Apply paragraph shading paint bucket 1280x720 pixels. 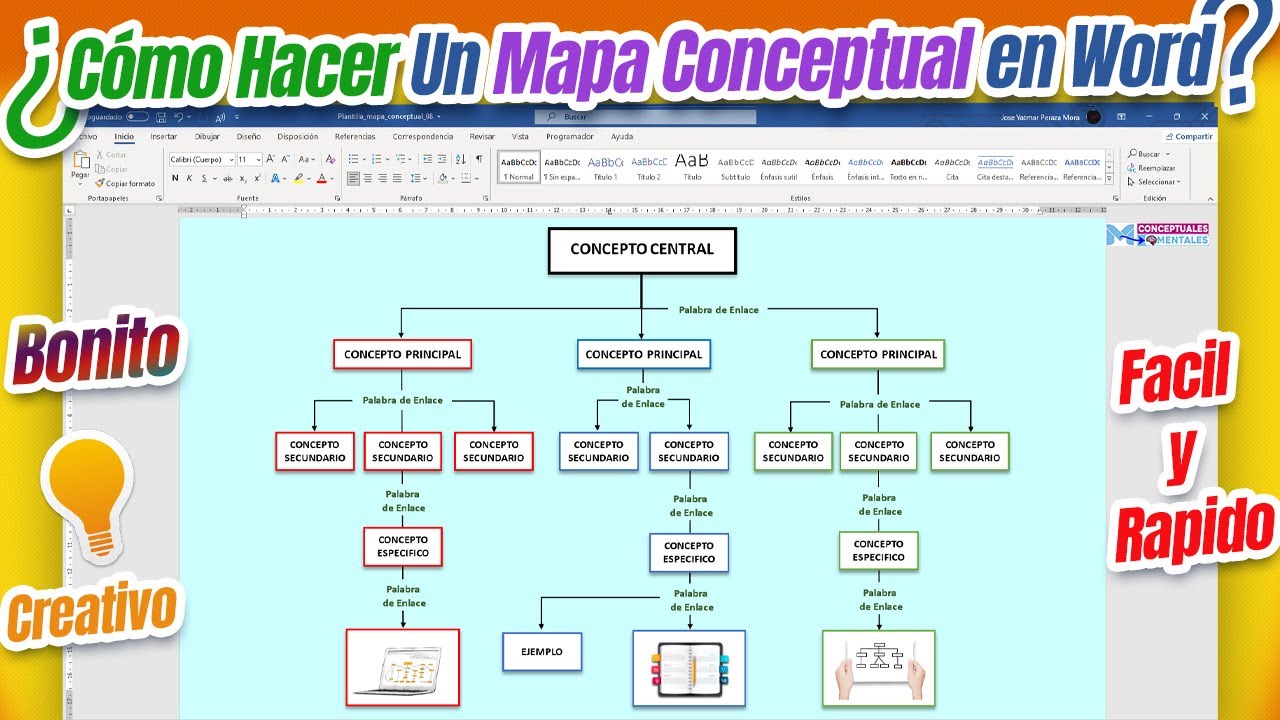coord(443,178)
